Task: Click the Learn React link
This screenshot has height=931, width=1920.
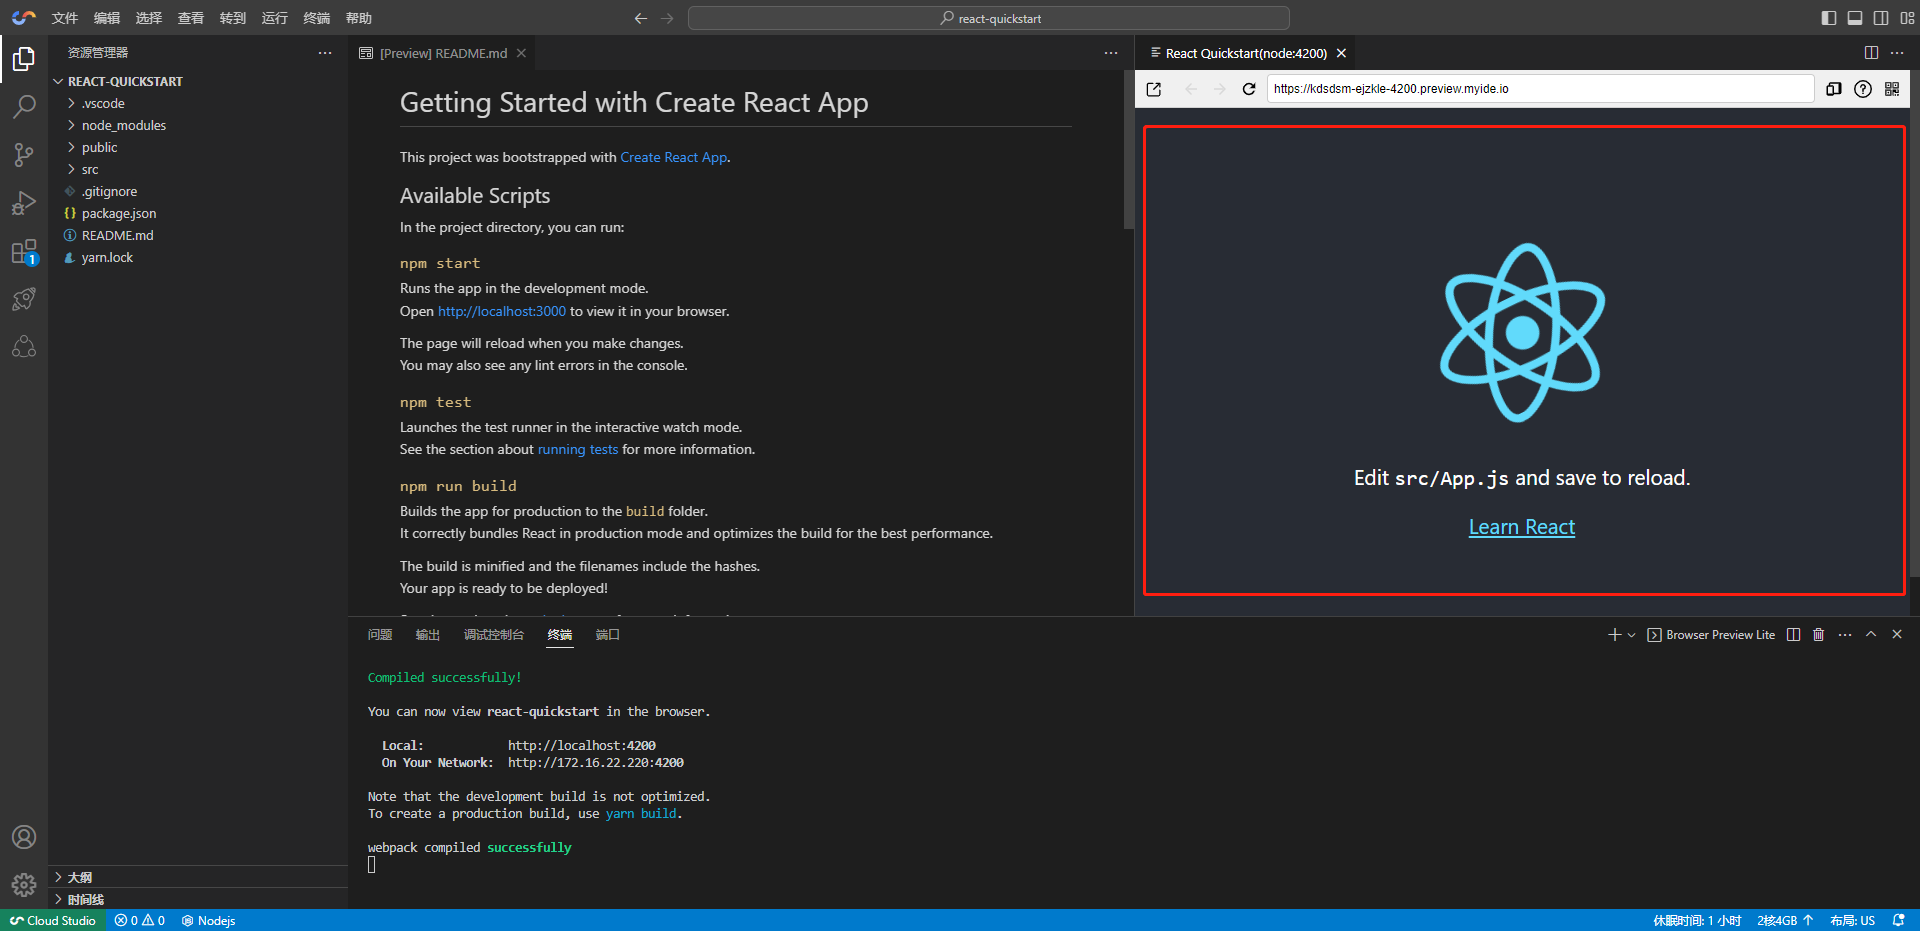Action: tap(1522, 527)
